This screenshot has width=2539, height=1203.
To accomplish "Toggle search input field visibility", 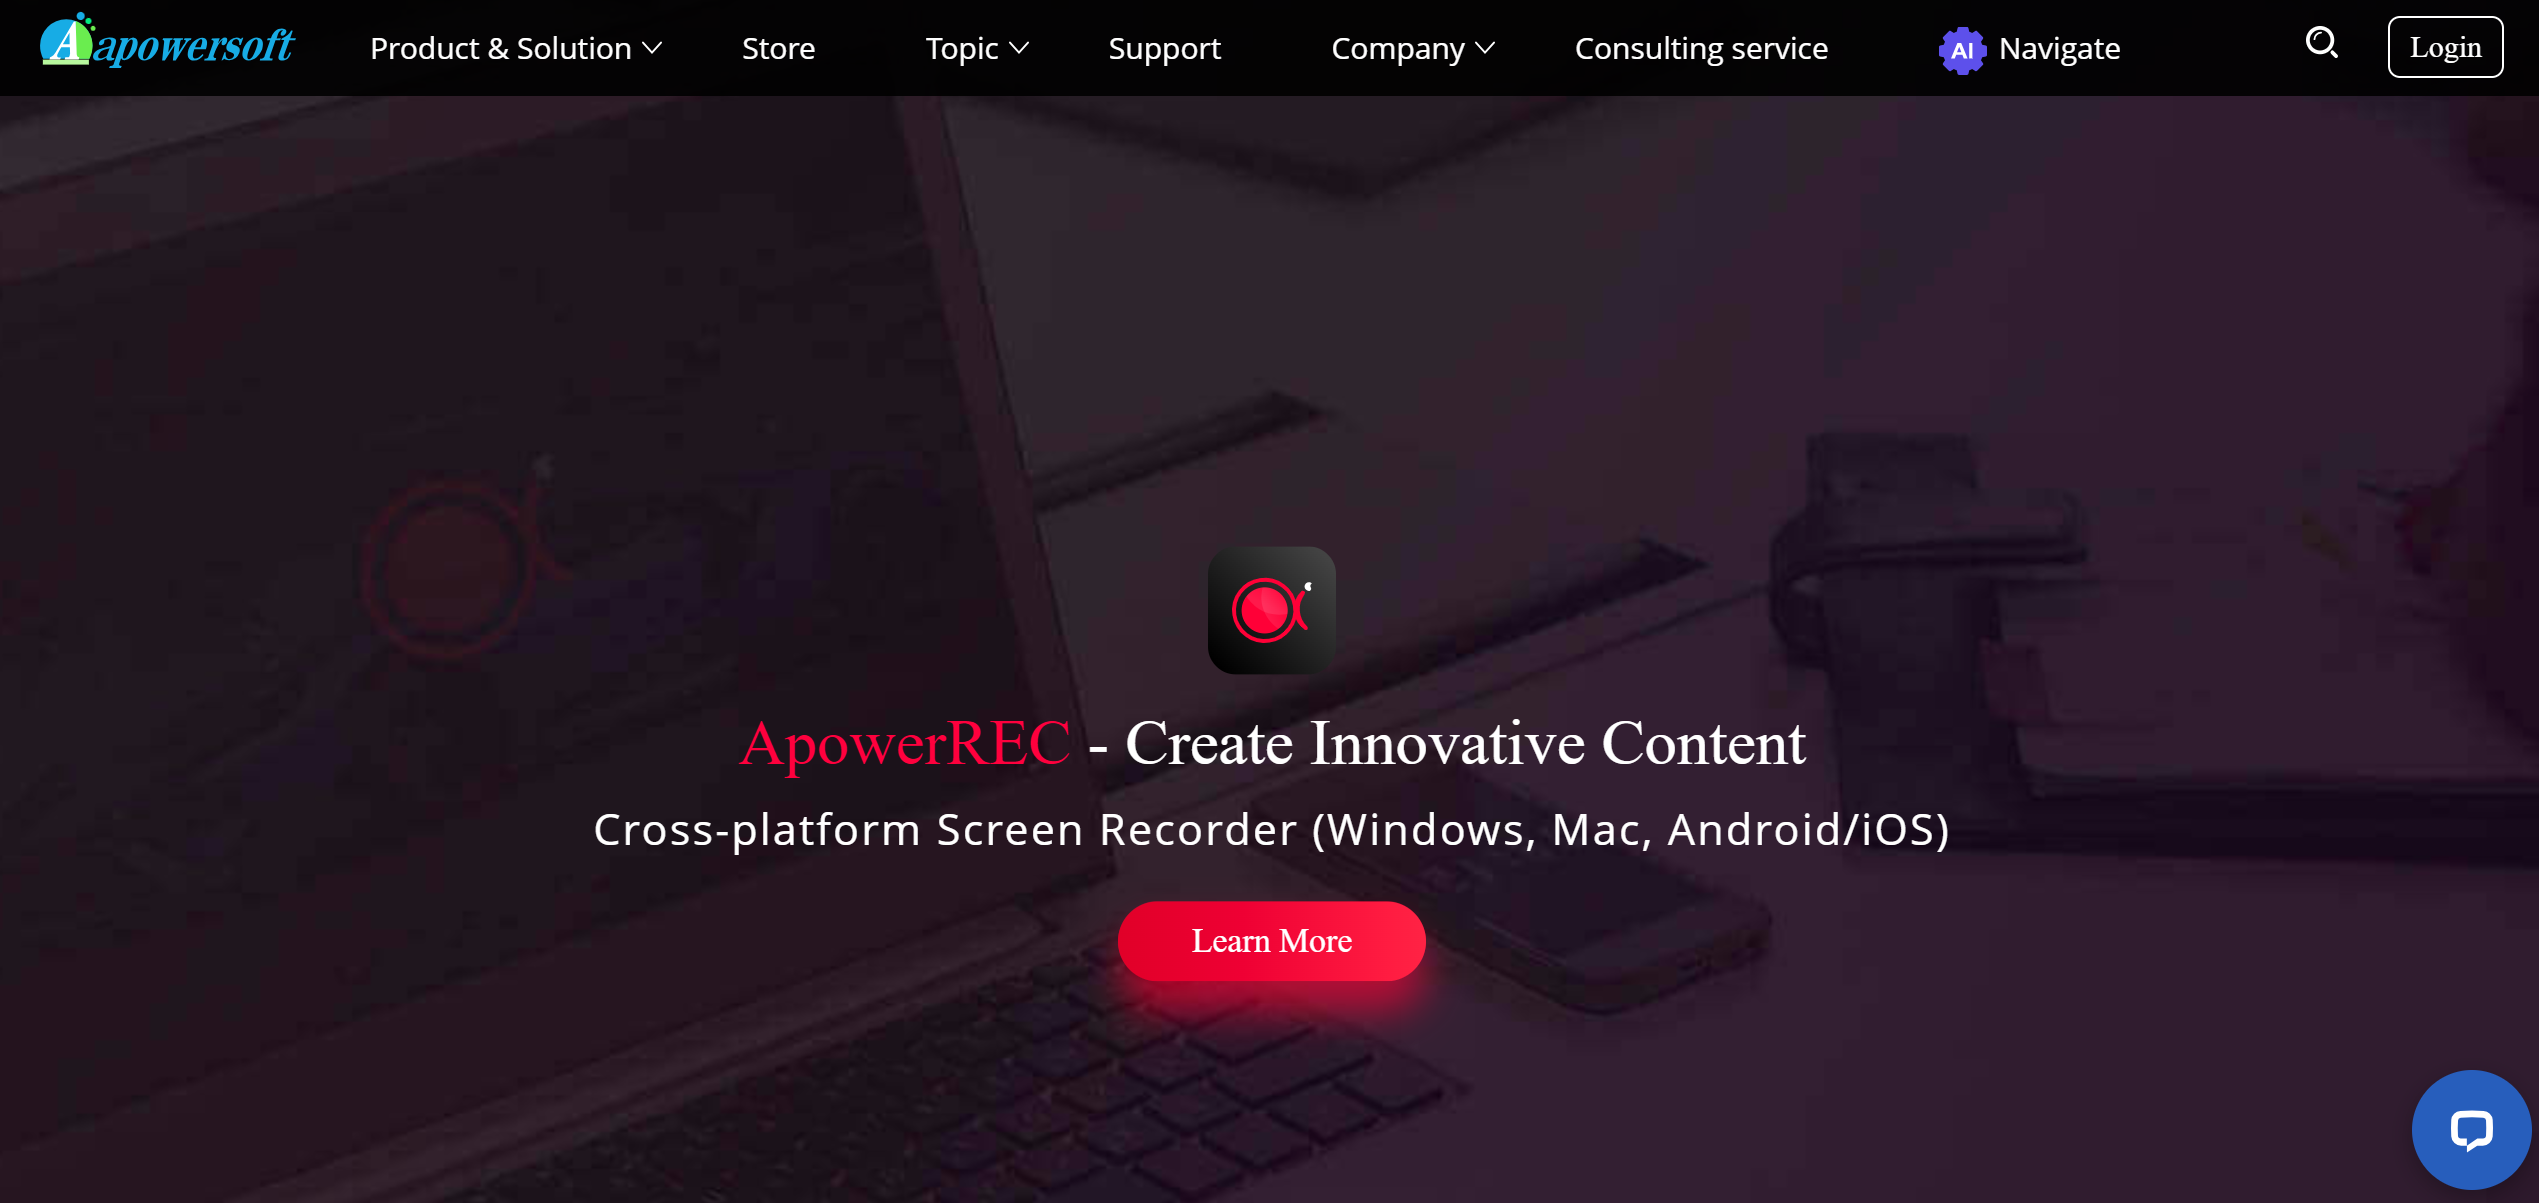I will 2324,45.
